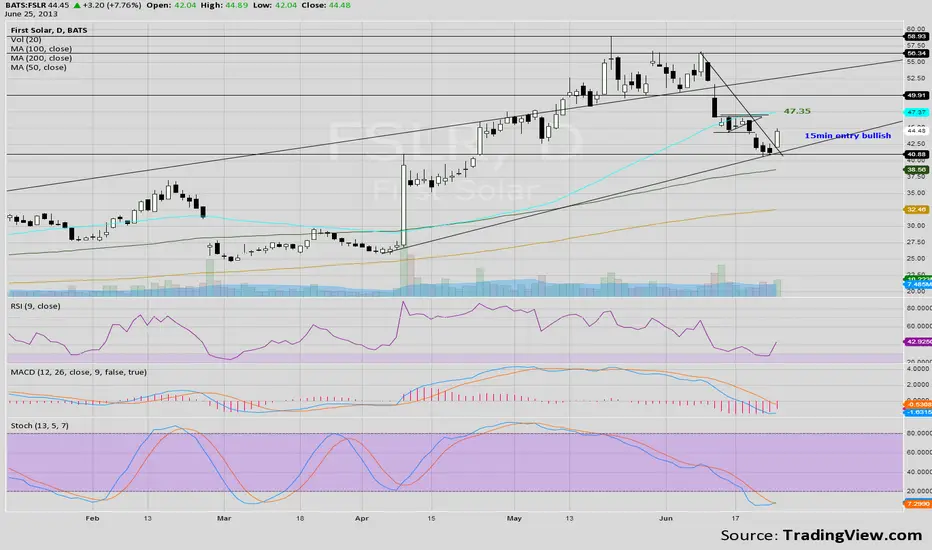932x550 pixels.
Task: Click the First Solar, D, BATS title
Action: point(49,30)
